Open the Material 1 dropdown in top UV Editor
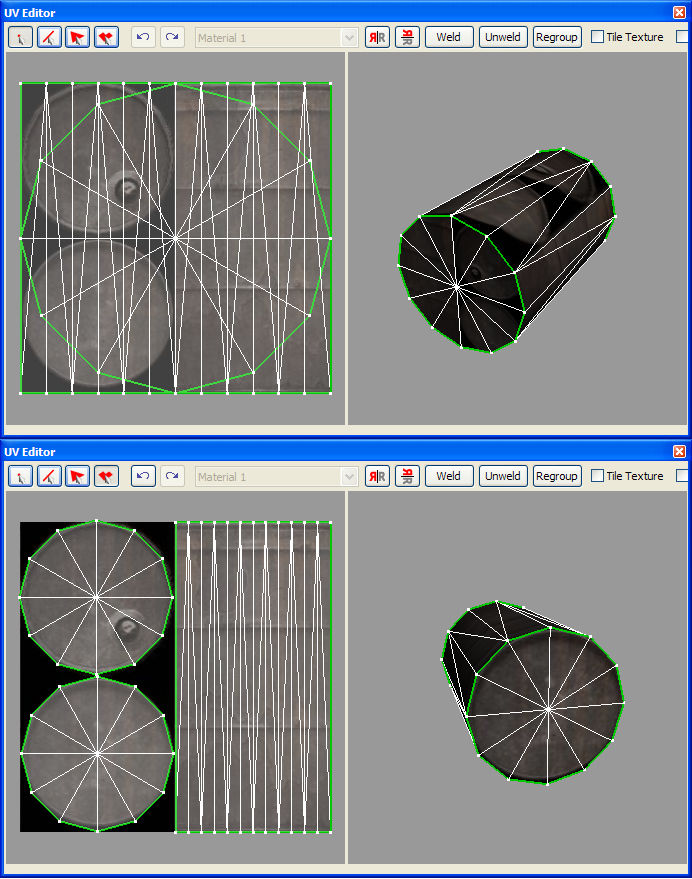 349,38
